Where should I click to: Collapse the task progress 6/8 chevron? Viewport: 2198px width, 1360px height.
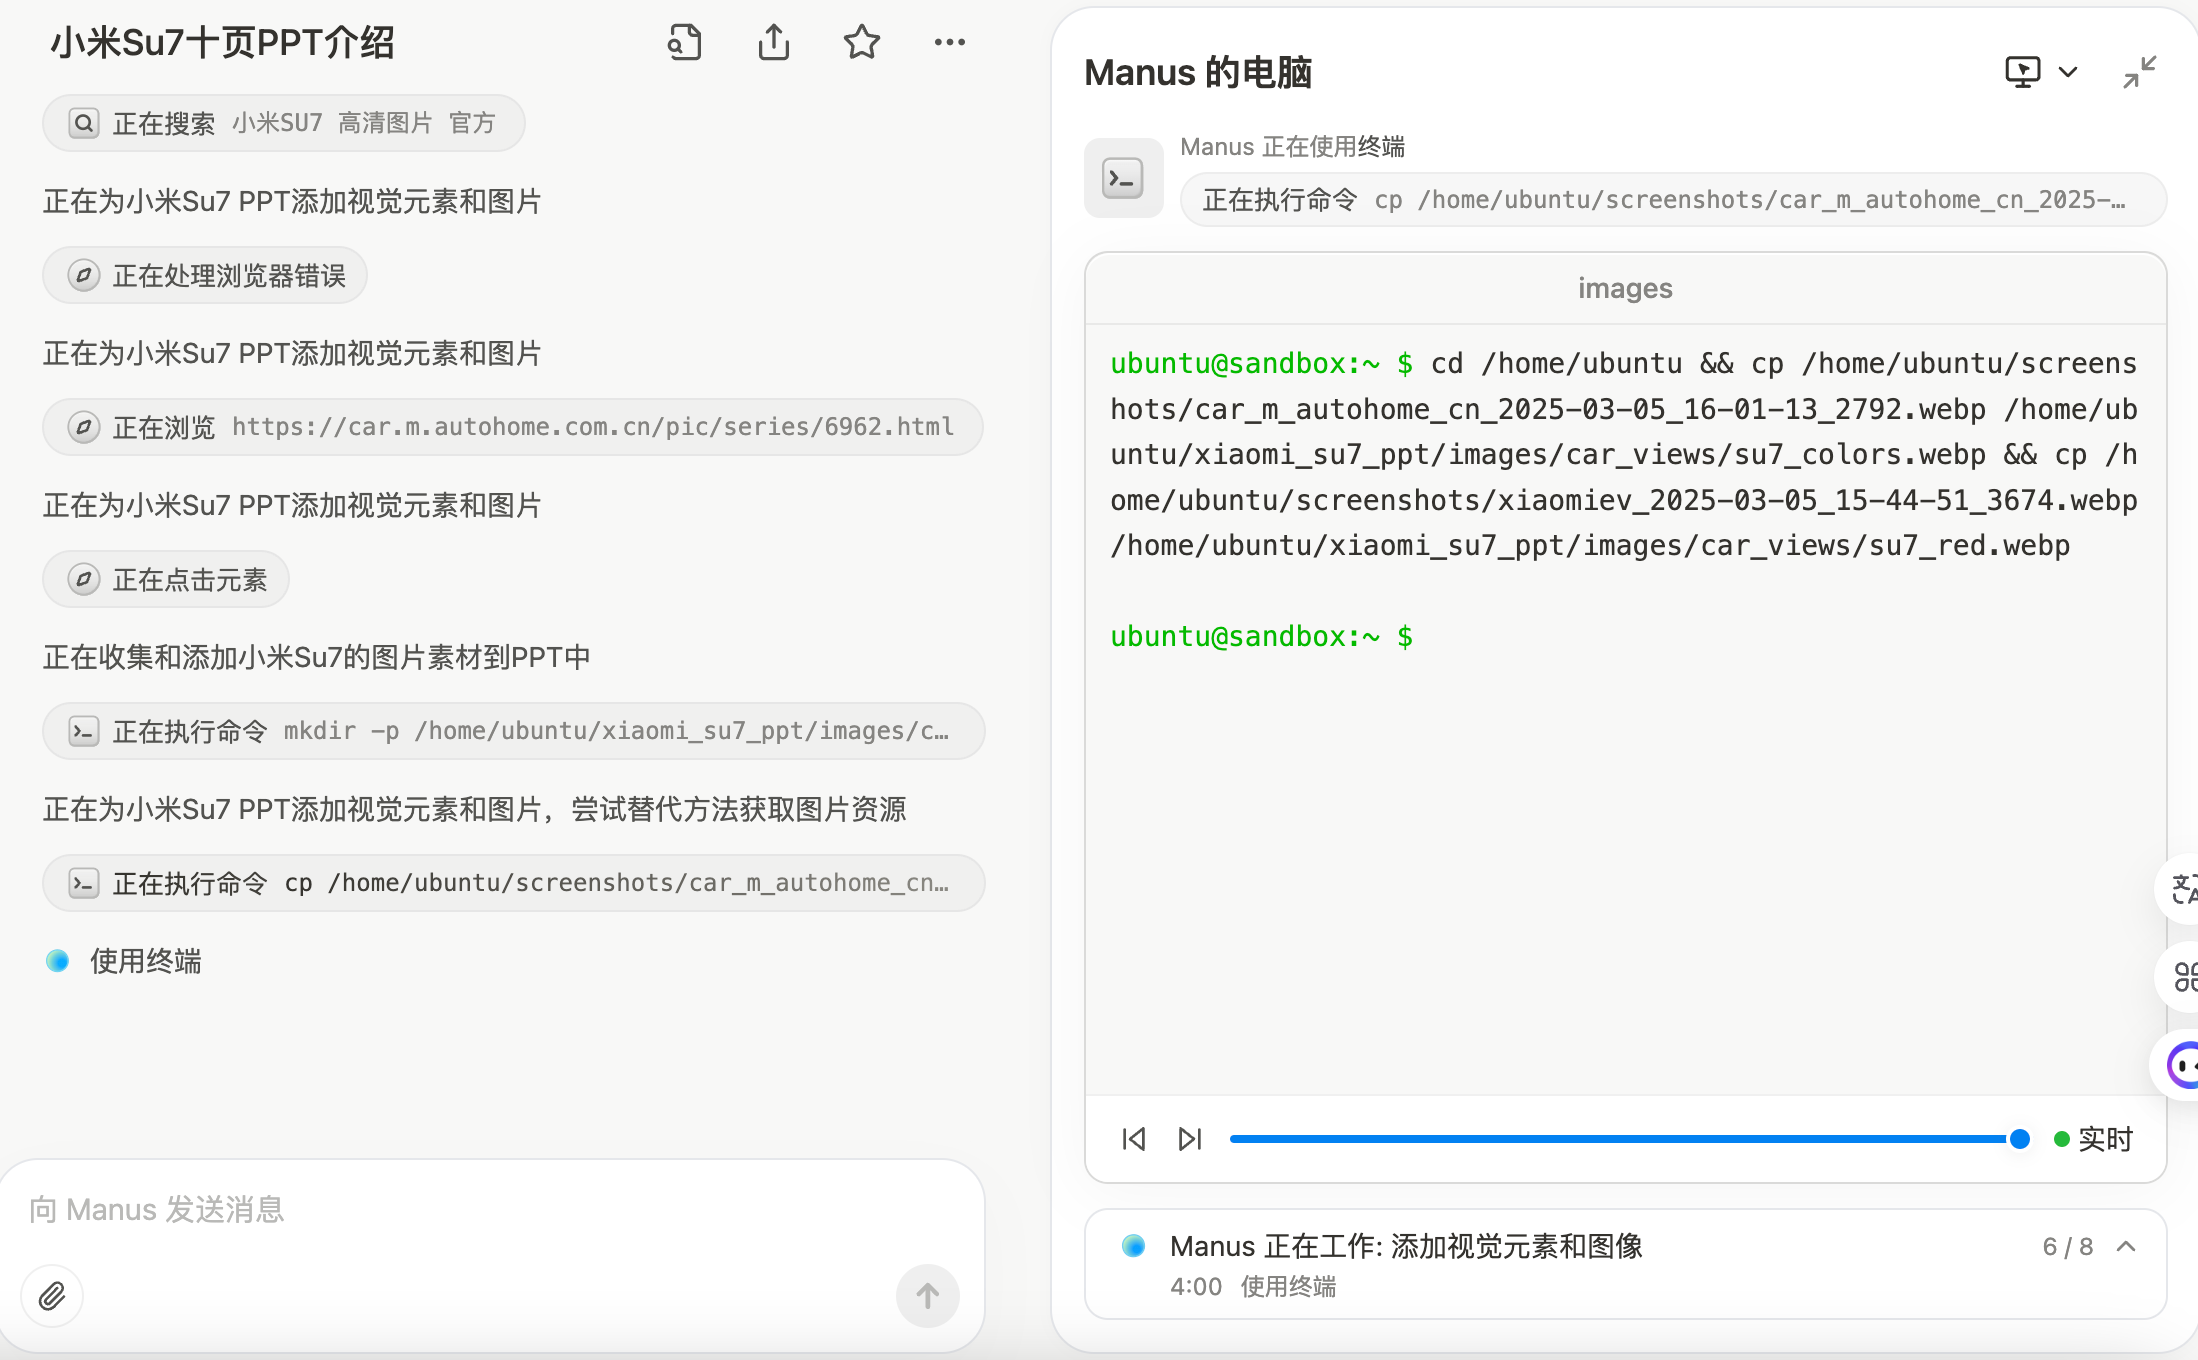[2126, 1246]
